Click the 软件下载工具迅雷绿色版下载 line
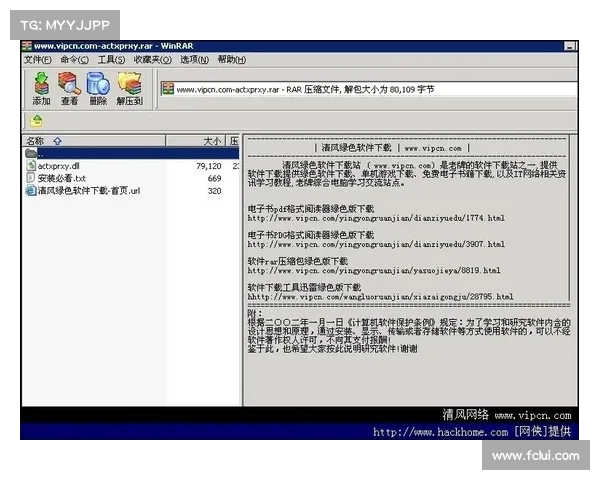Viewport: 600px width, 480px height. coord(305,287)
